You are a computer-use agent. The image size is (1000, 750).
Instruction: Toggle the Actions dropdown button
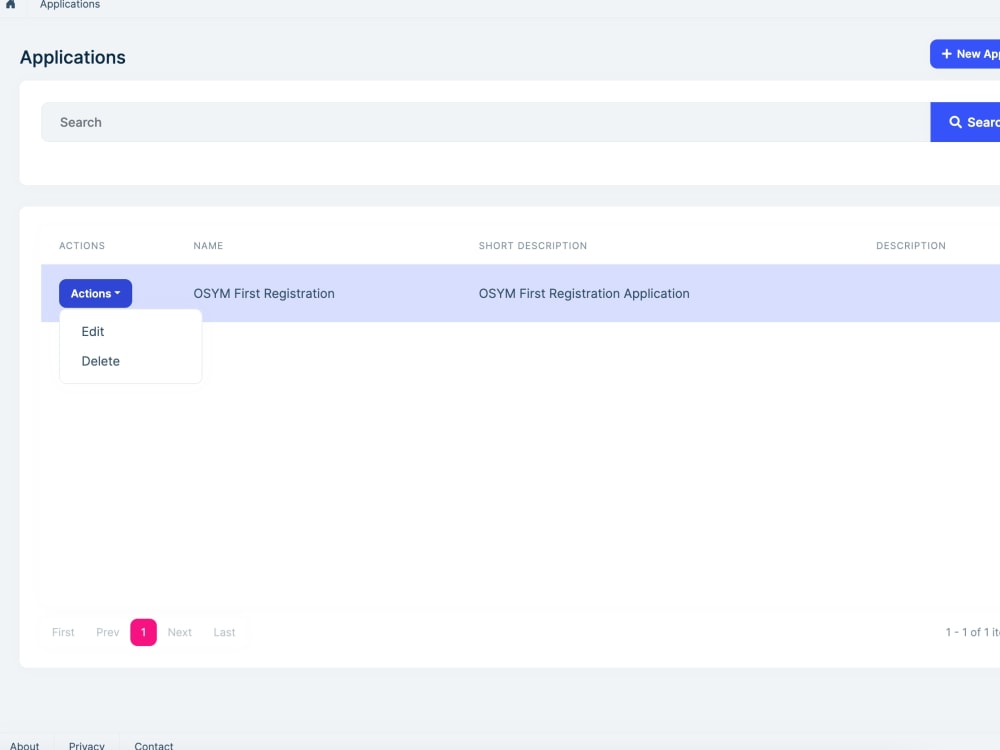tap(96, 293)
